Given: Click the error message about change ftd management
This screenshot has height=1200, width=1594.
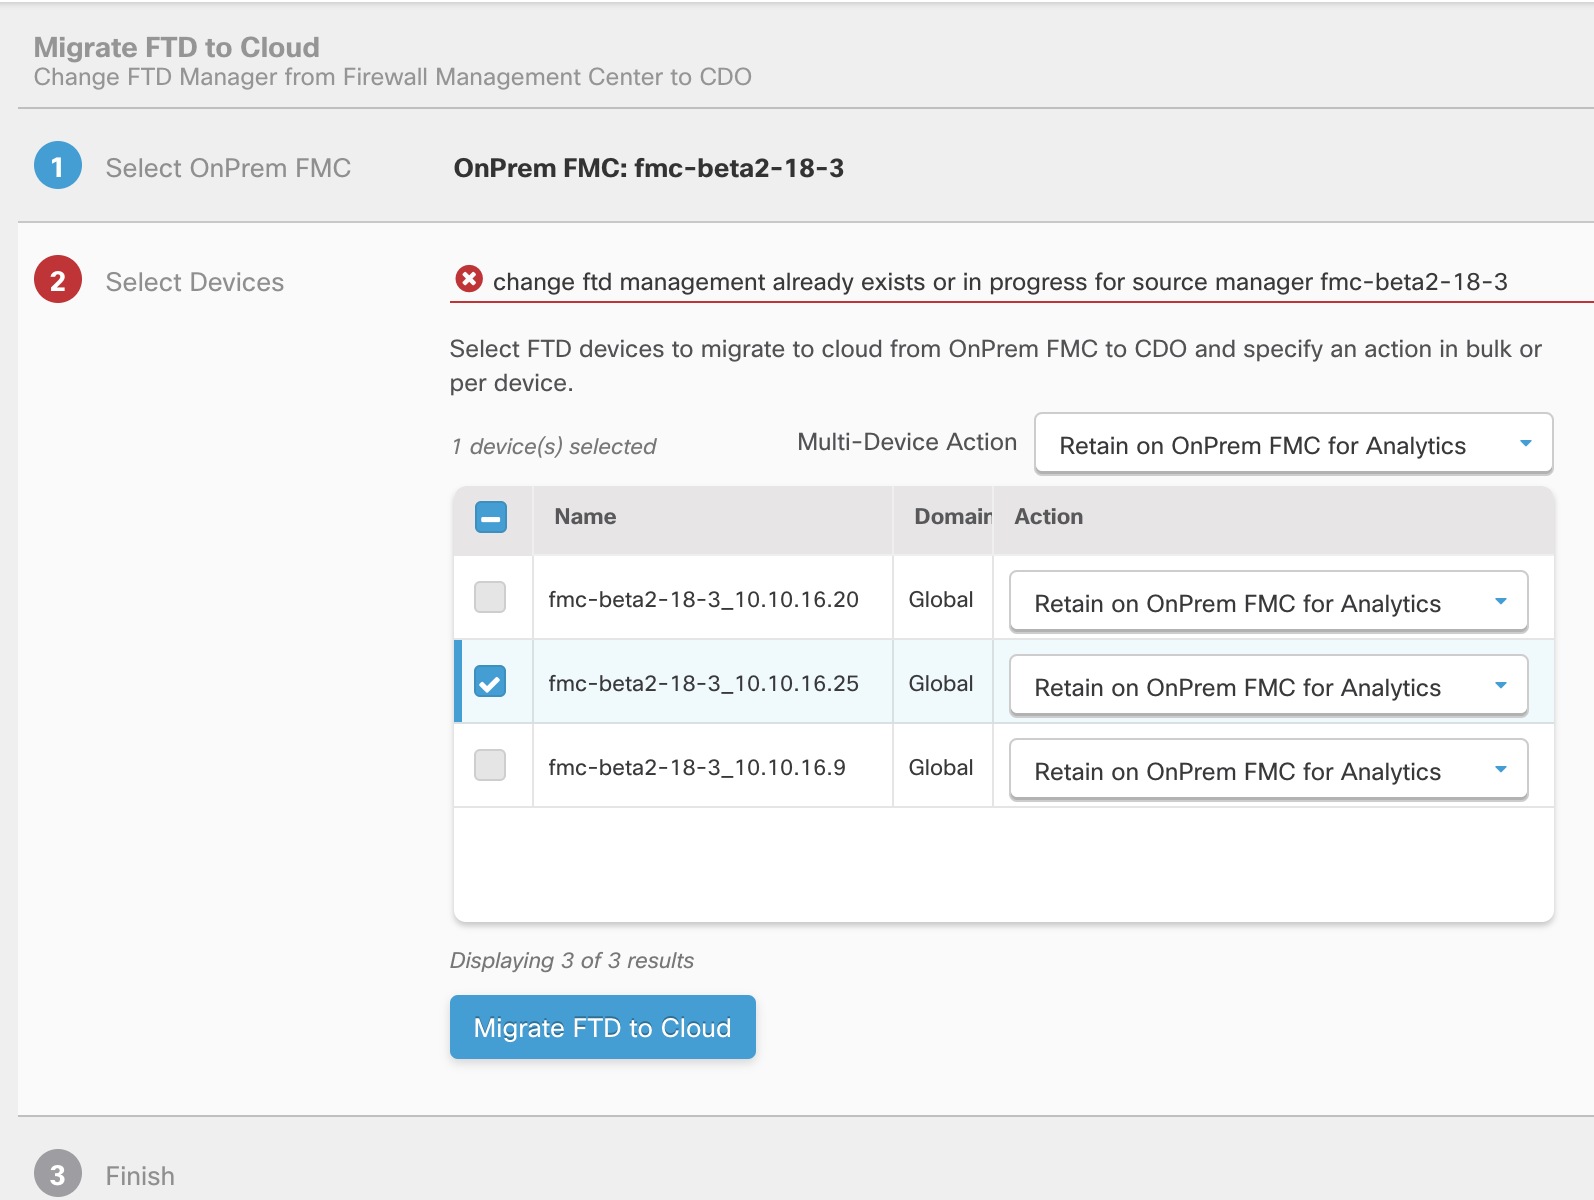Looking at the screenshot, I should click(x=1000, y=282).
